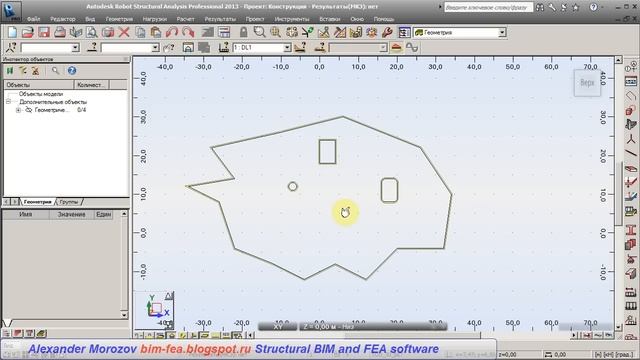The image size is (640, 360).
Task: Click the inspector filter icon with the red X
Action: pos(36,71)
